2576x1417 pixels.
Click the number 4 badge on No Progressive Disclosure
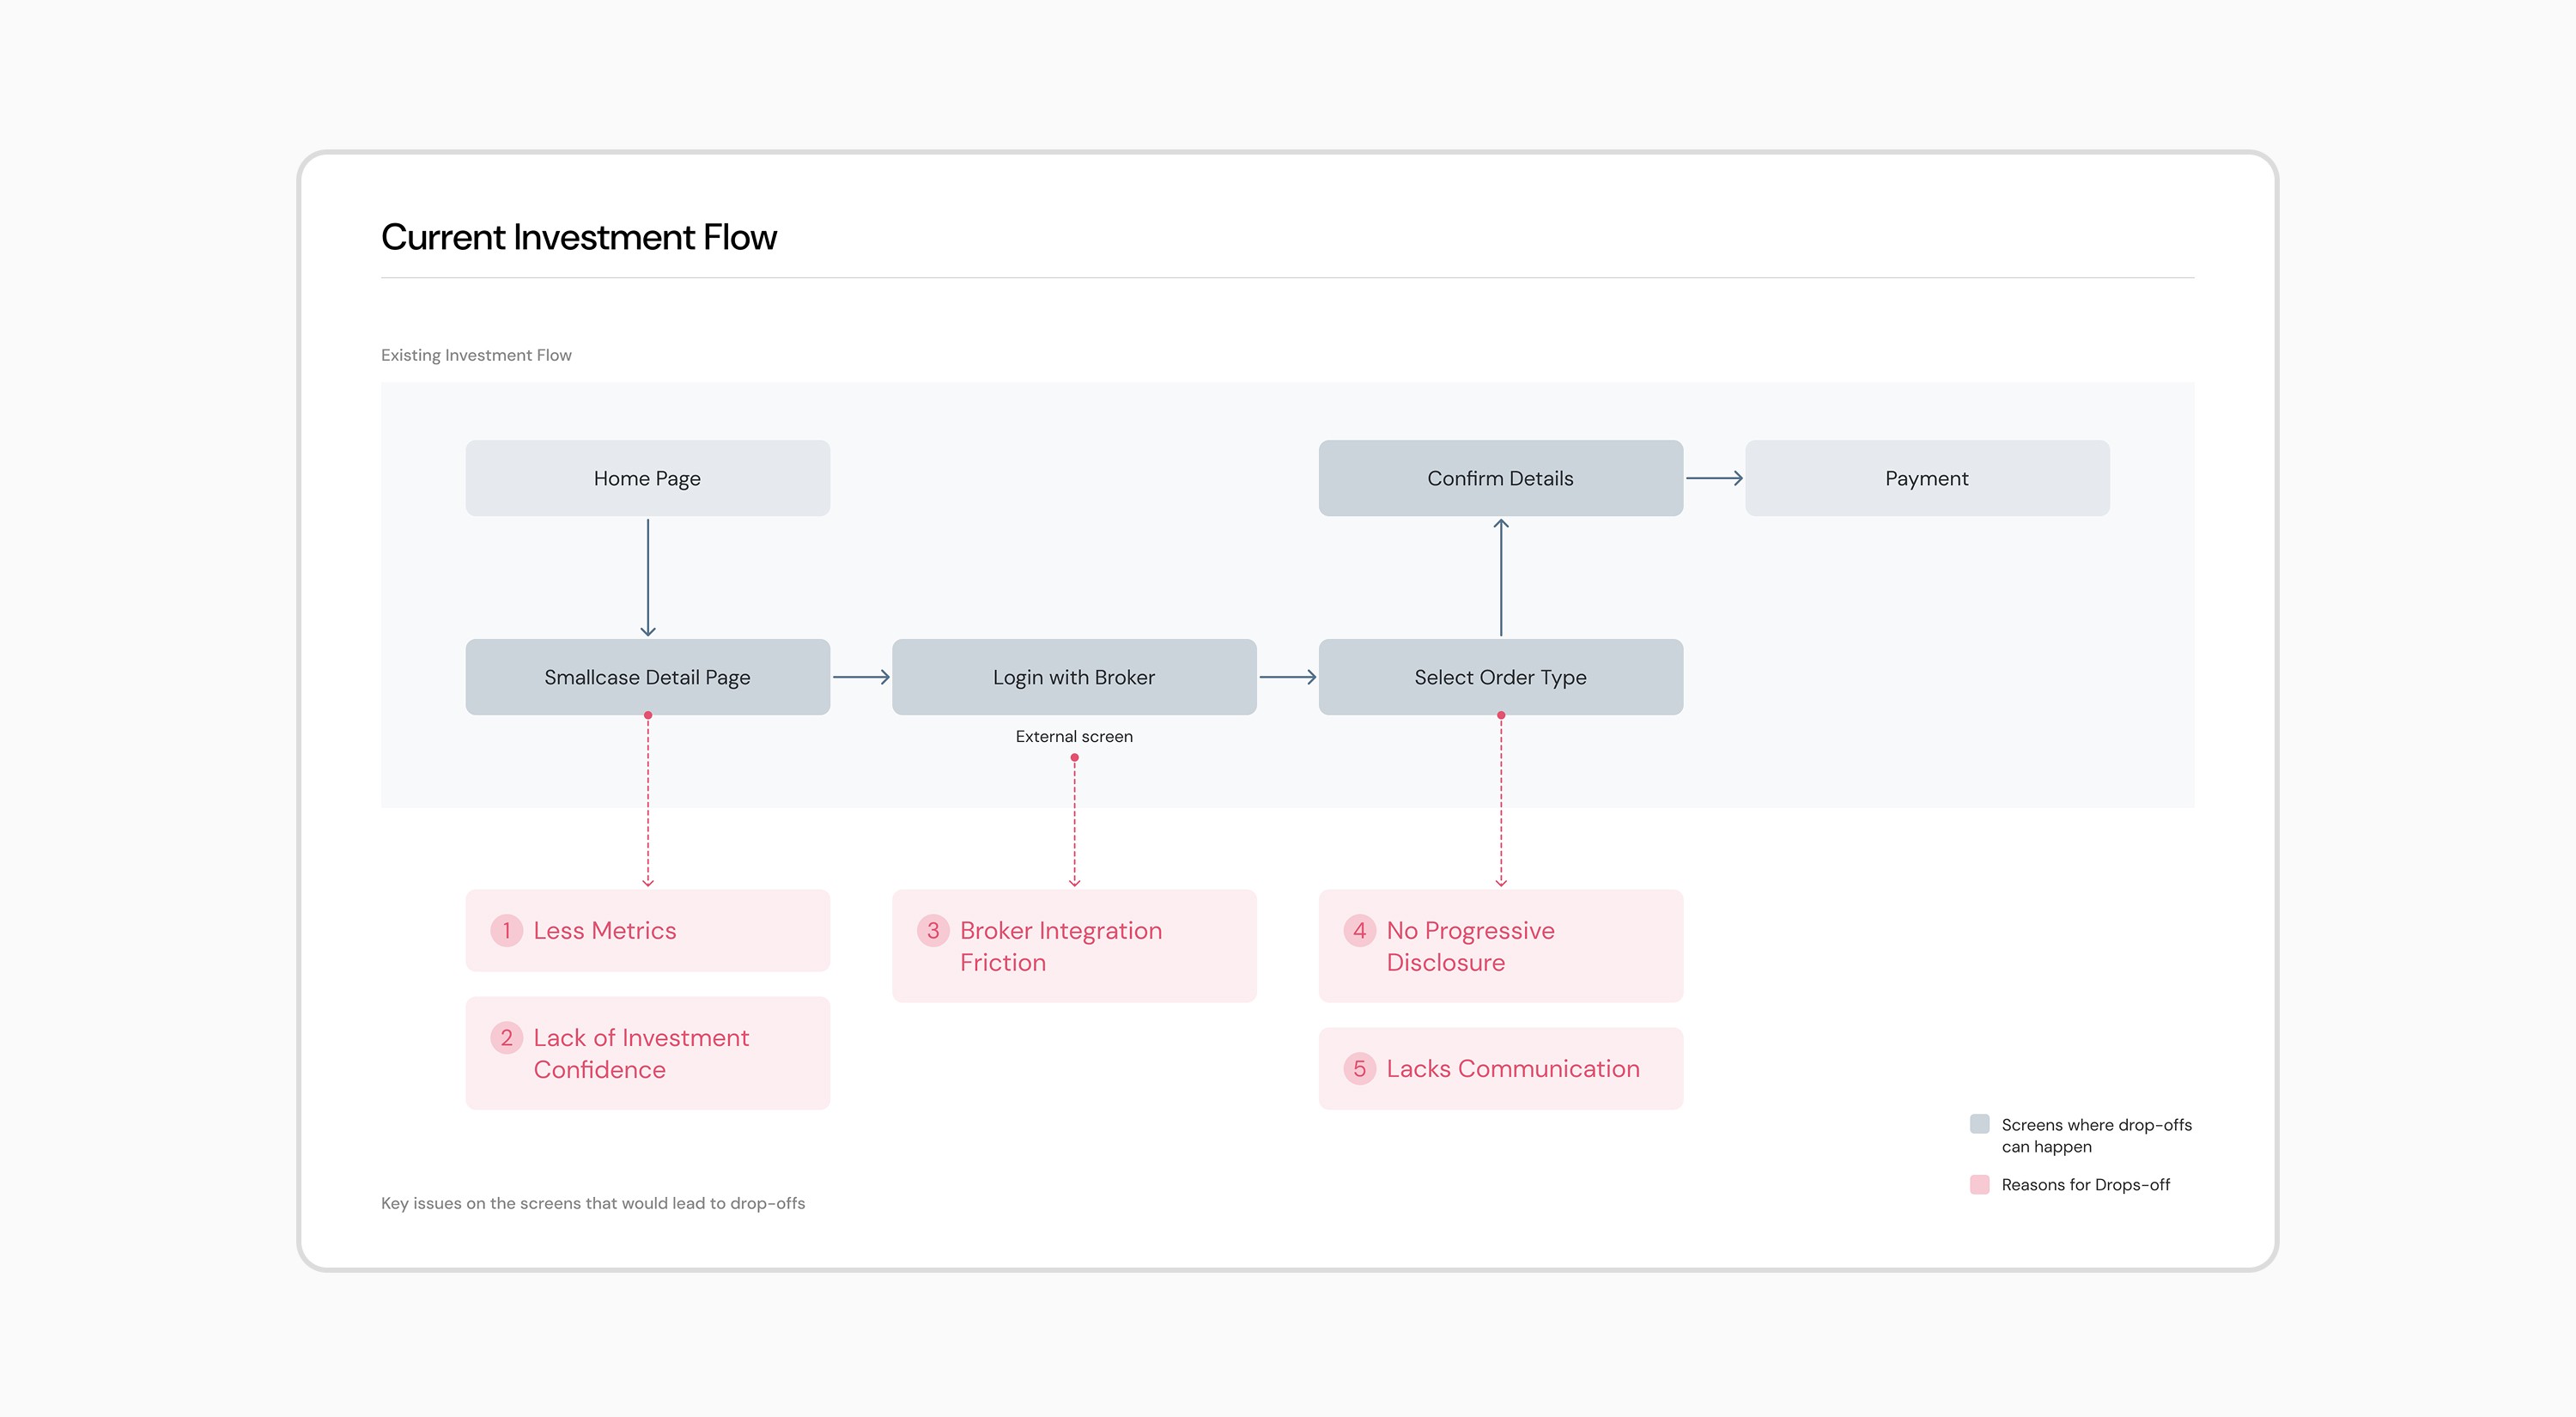point(1359,930)
